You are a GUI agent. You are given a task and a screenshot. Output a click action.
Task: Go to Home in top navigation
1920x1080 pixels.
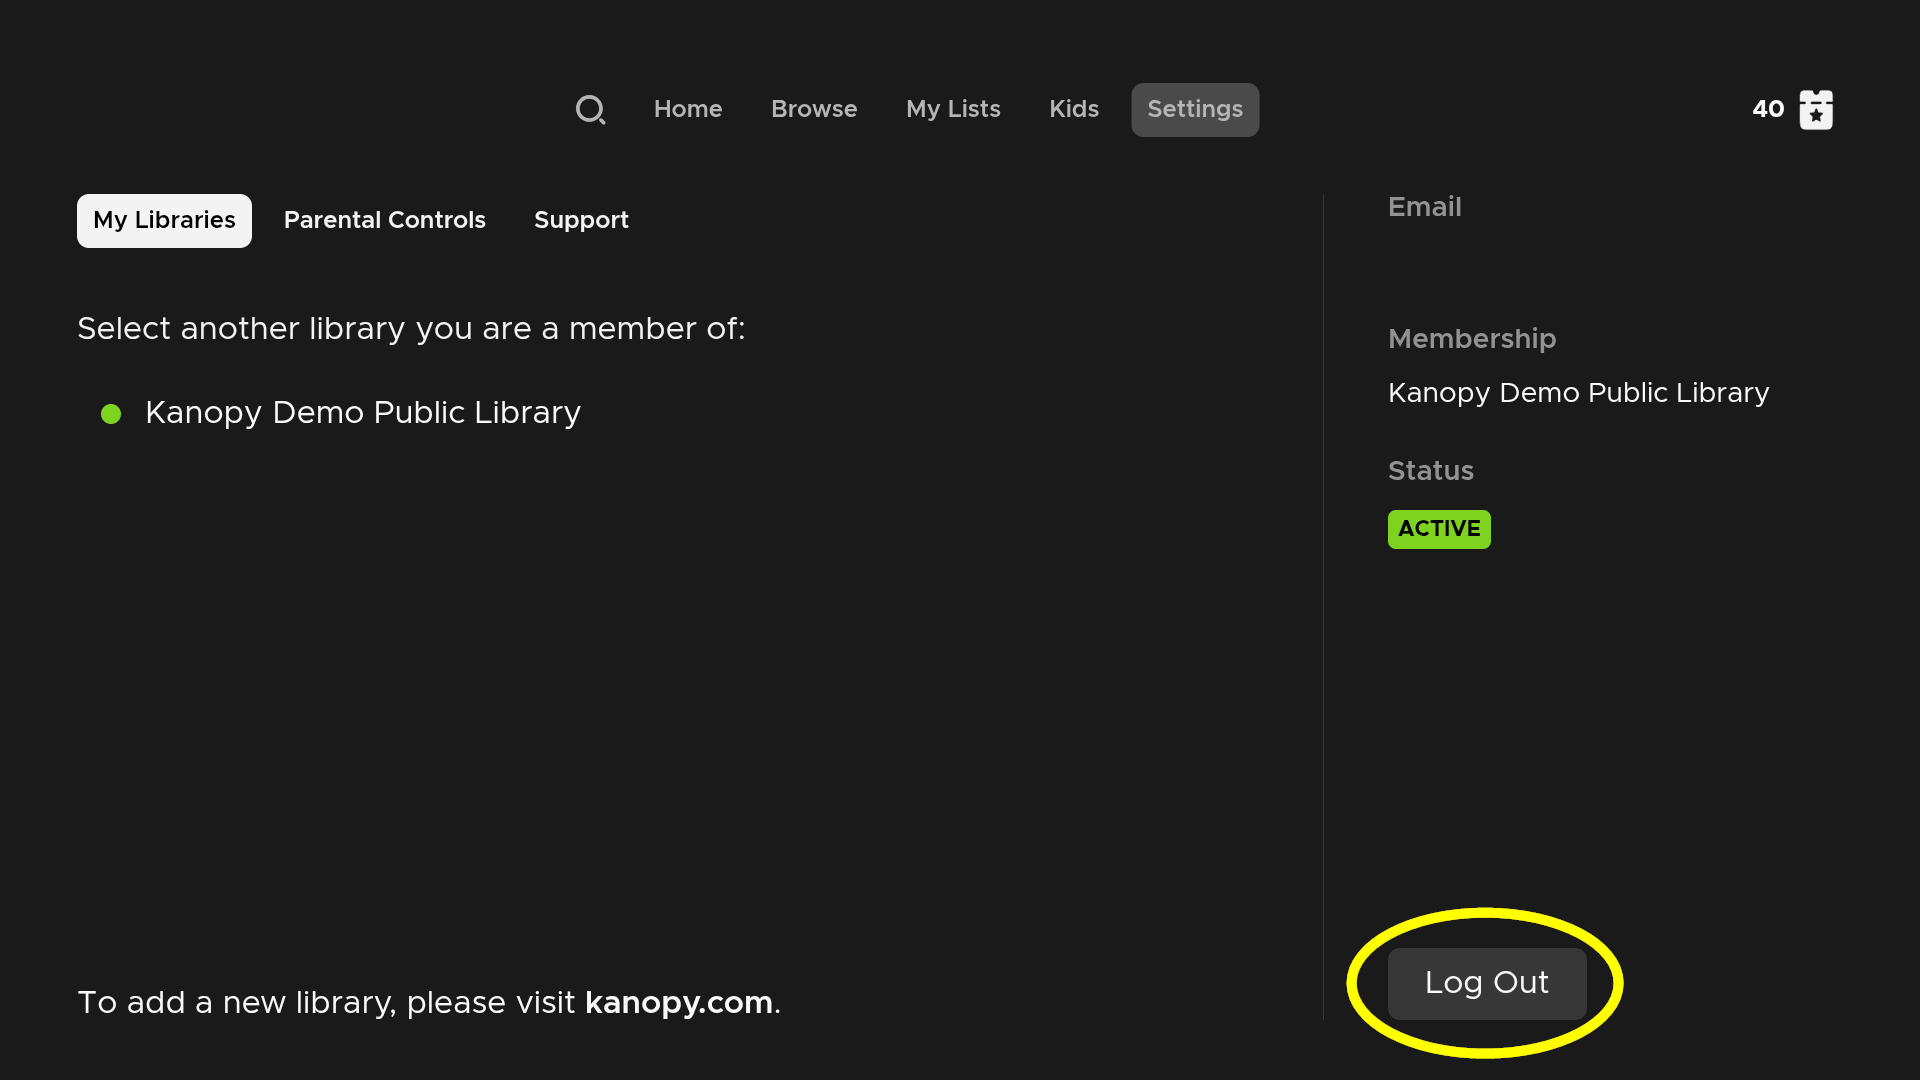[688, 109]
